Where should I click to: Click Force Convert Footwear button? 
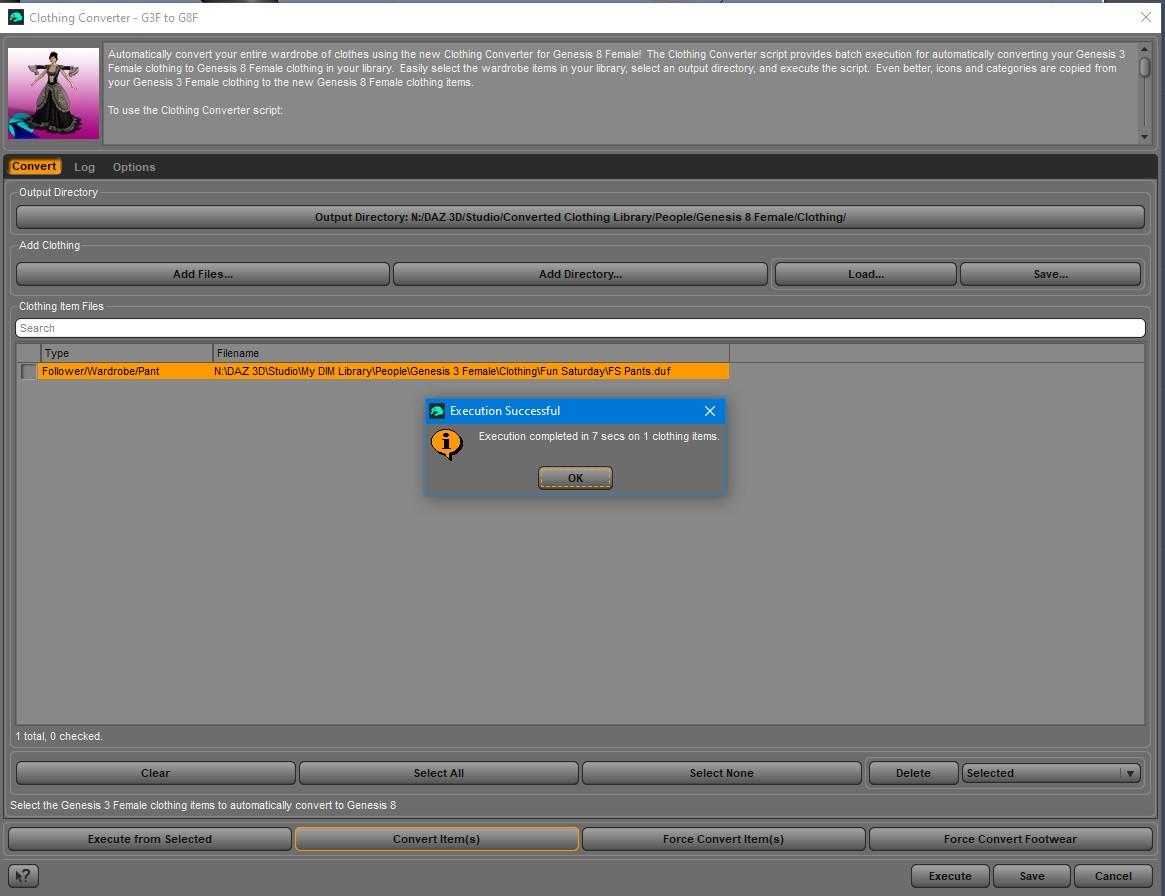pos(1010,839)
